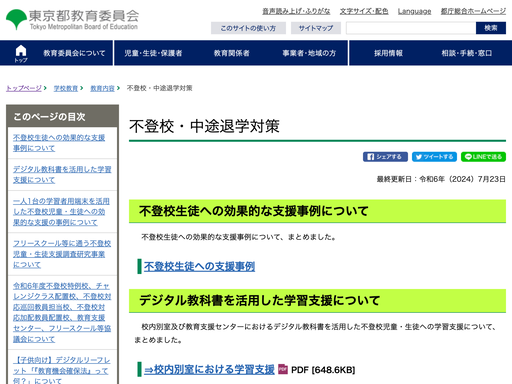Open 文字サイズ・配色 settings link

[x=364, y=11]
